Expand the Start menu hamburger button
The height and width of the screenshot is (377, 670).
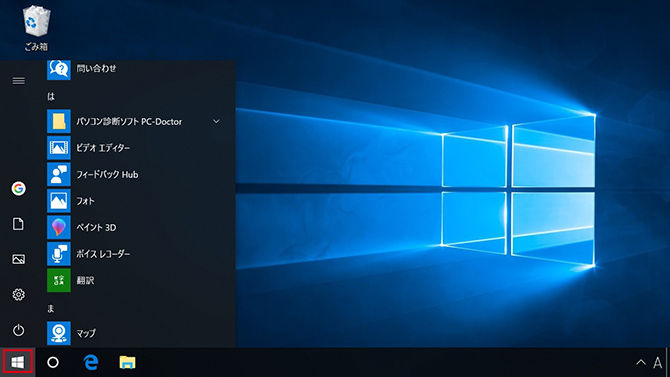(x=18, y=81)
